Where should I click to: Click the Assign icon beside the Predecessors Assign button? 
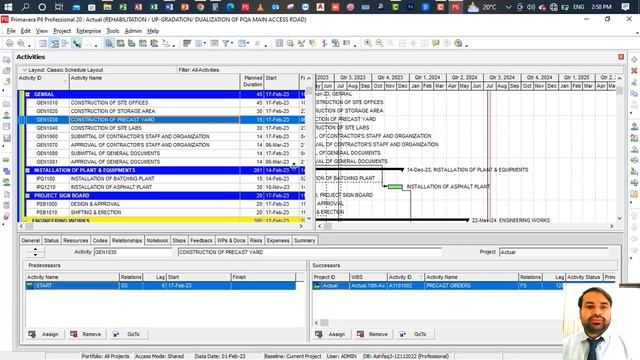(x=32, y=334)
